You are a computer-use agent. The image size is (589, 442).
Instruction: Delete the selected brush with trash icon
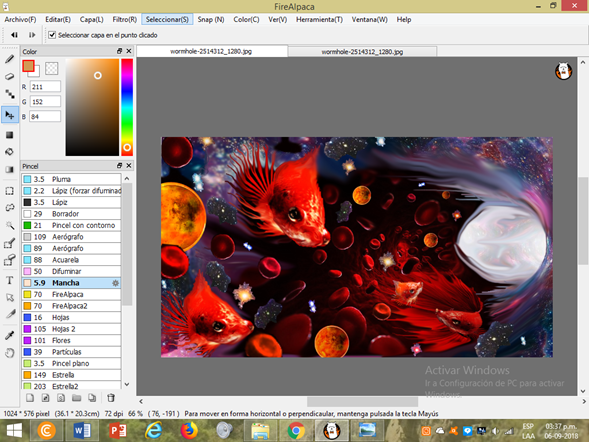(110, 398)
